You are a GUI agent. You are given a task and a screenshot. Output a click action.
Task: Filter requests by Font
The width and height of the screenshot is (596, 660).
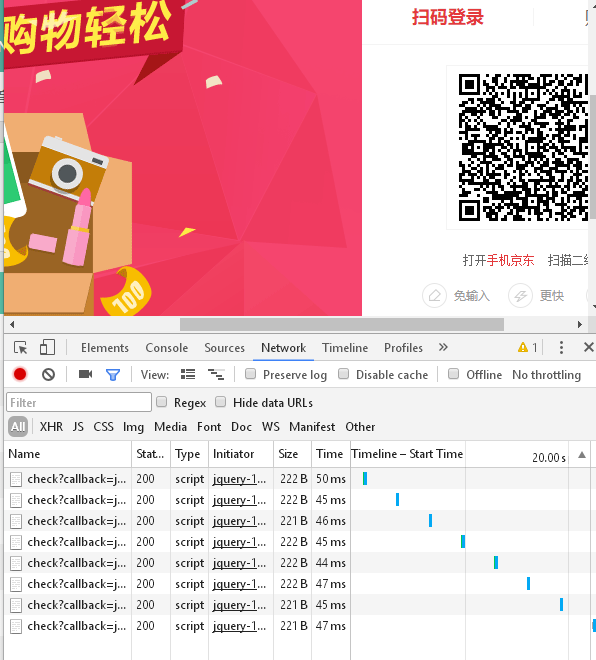[x=209, y=427]
